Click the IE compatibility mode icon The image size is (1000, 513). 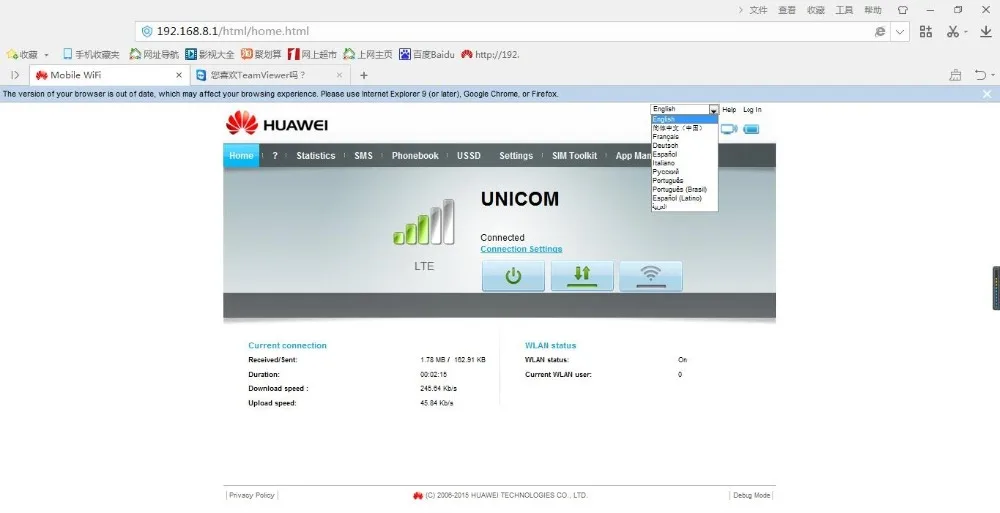click(880, 31)
